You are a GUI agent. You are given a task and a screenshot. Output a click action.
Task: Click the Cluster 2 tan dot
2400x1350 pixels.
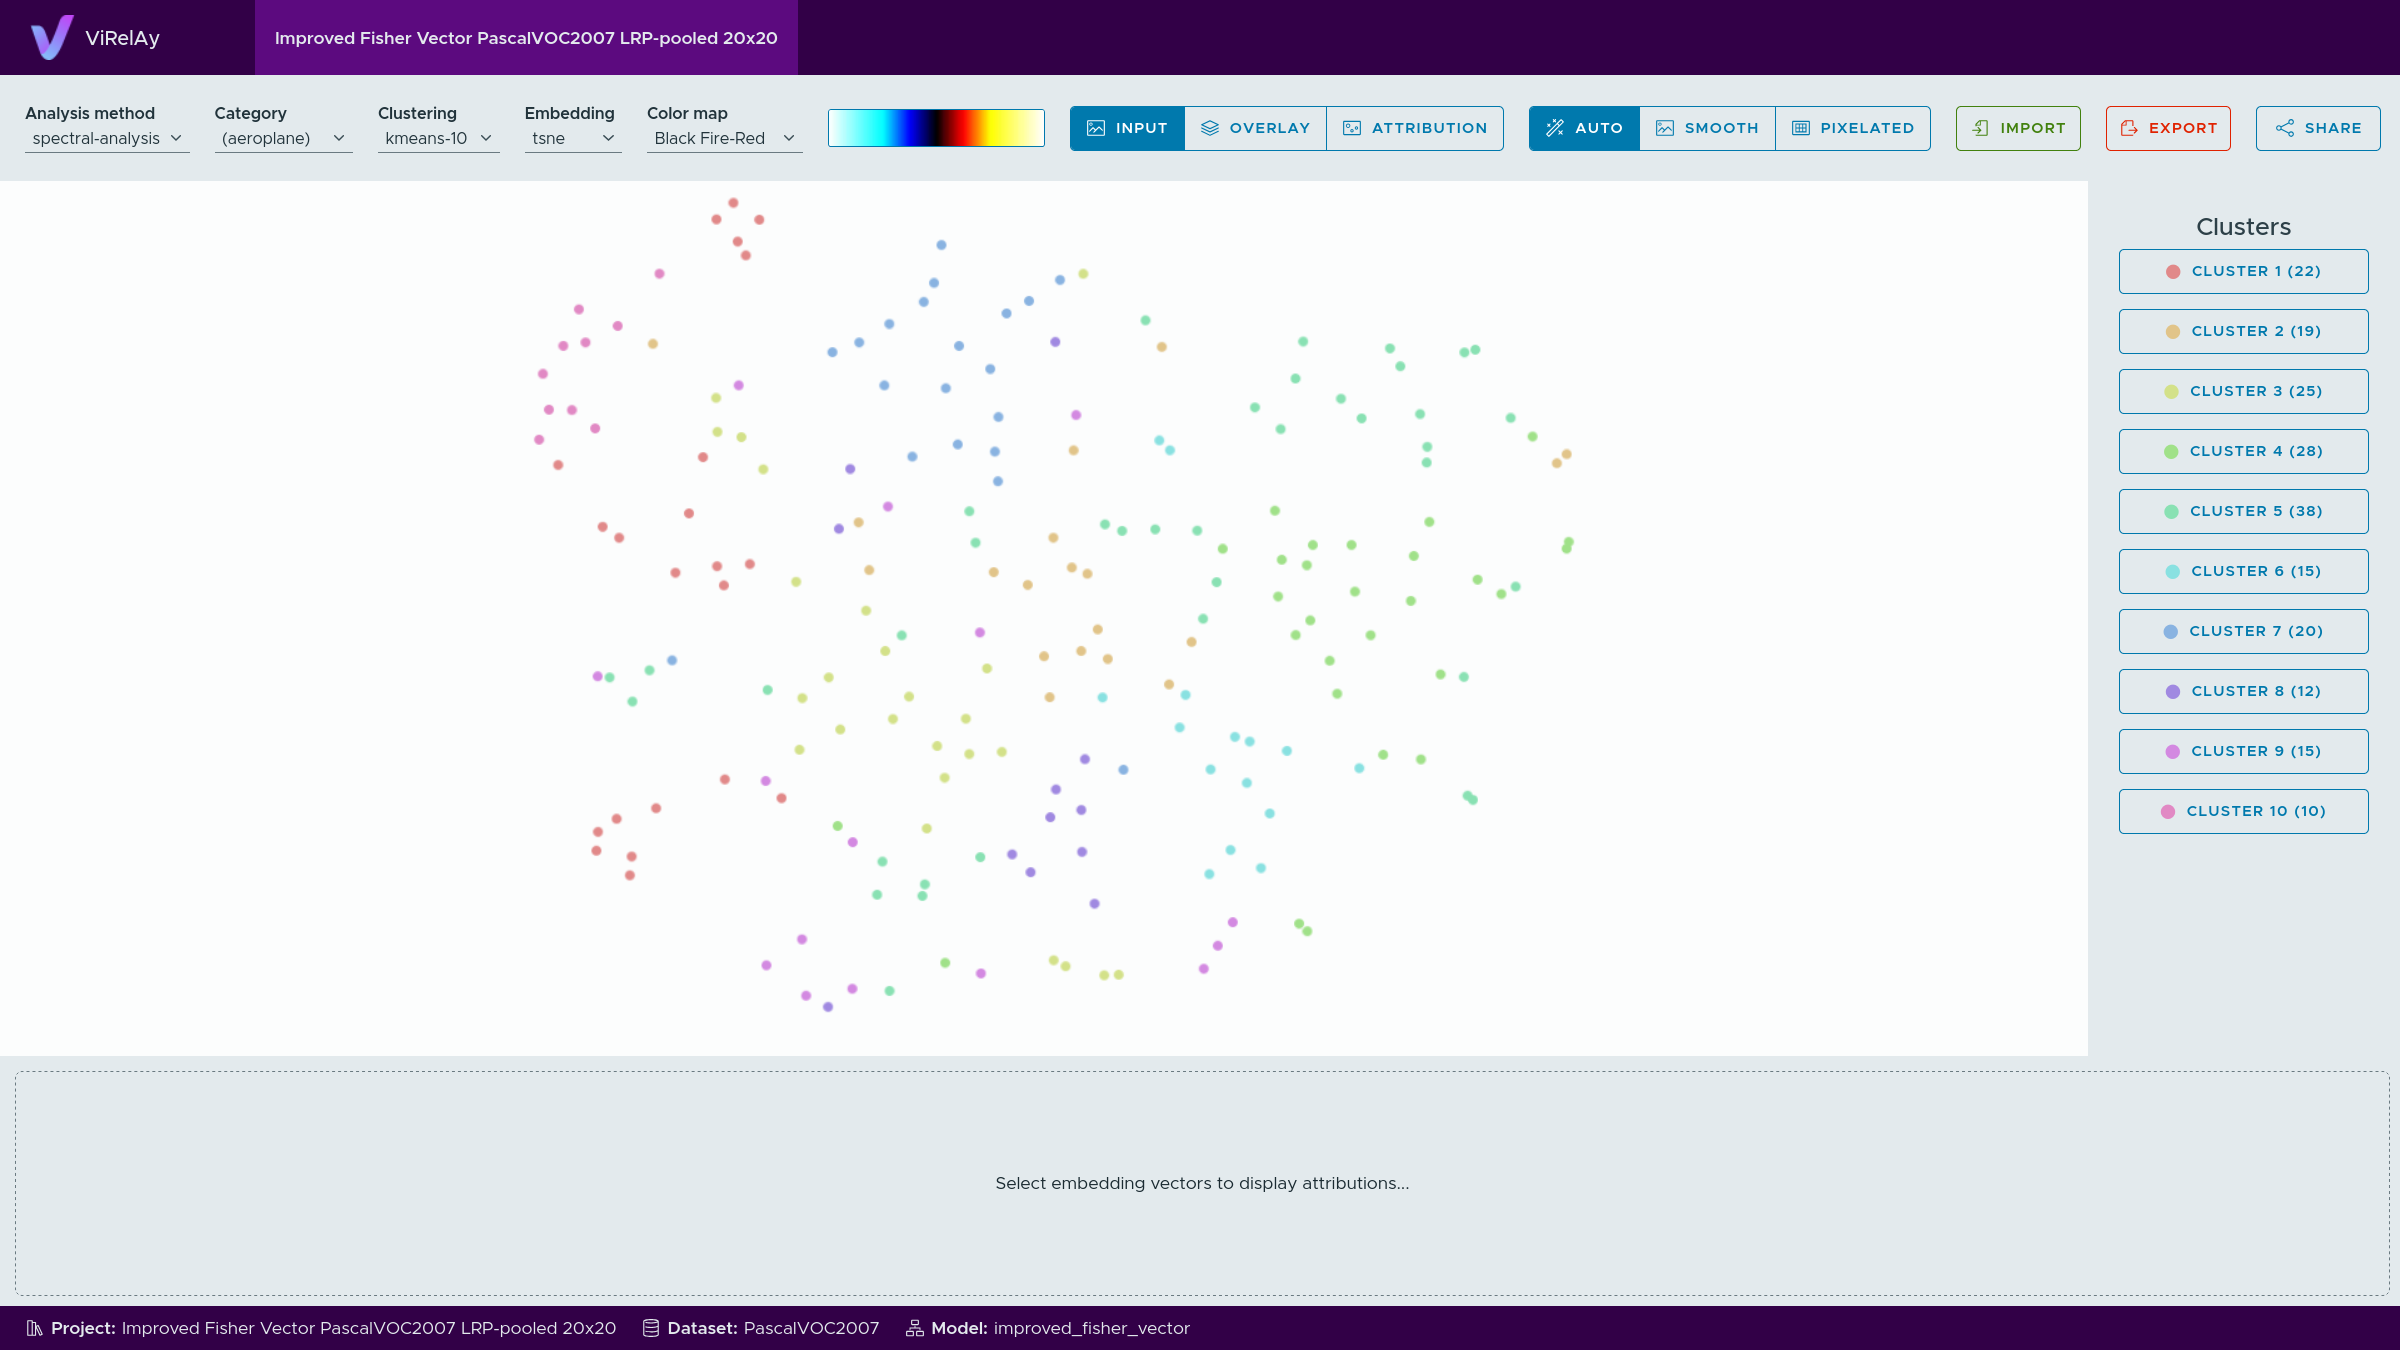2173,332
